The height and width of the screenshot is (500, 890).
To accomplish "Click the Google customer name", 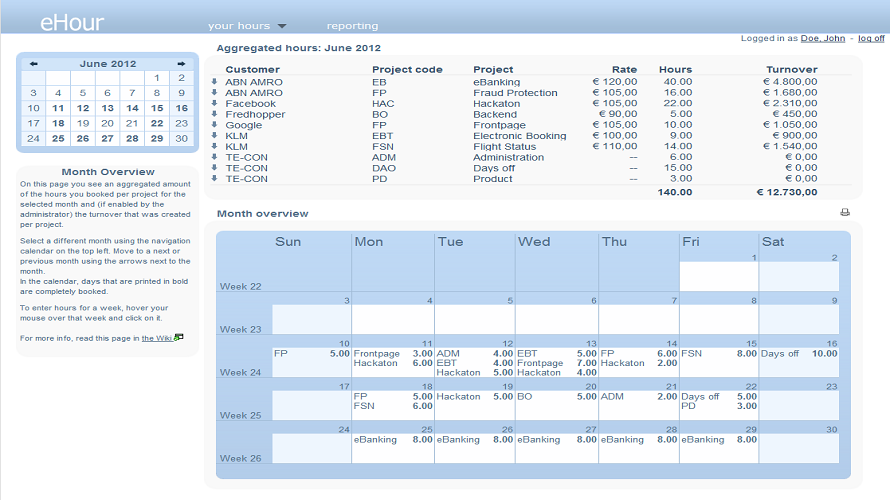I will click(x=244, y=125).
